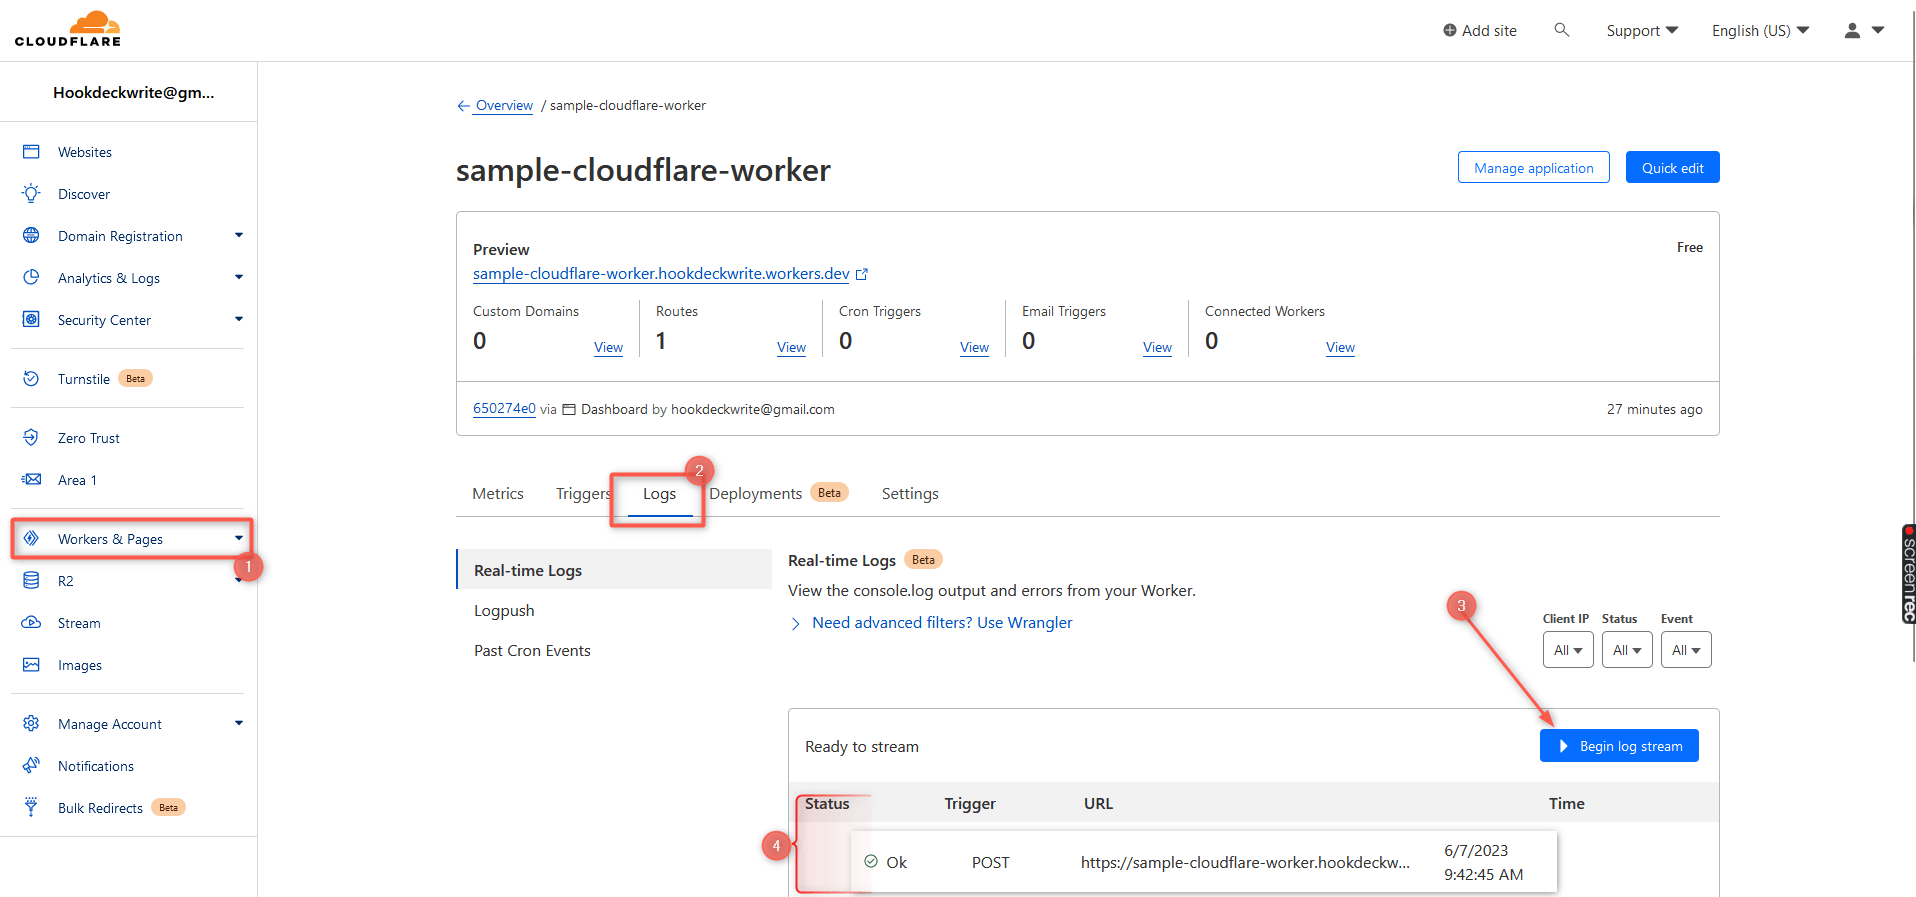Screen dimensions: 1916x897
Task: Expand the Domain Registration menu arrow
Action: 239,236
